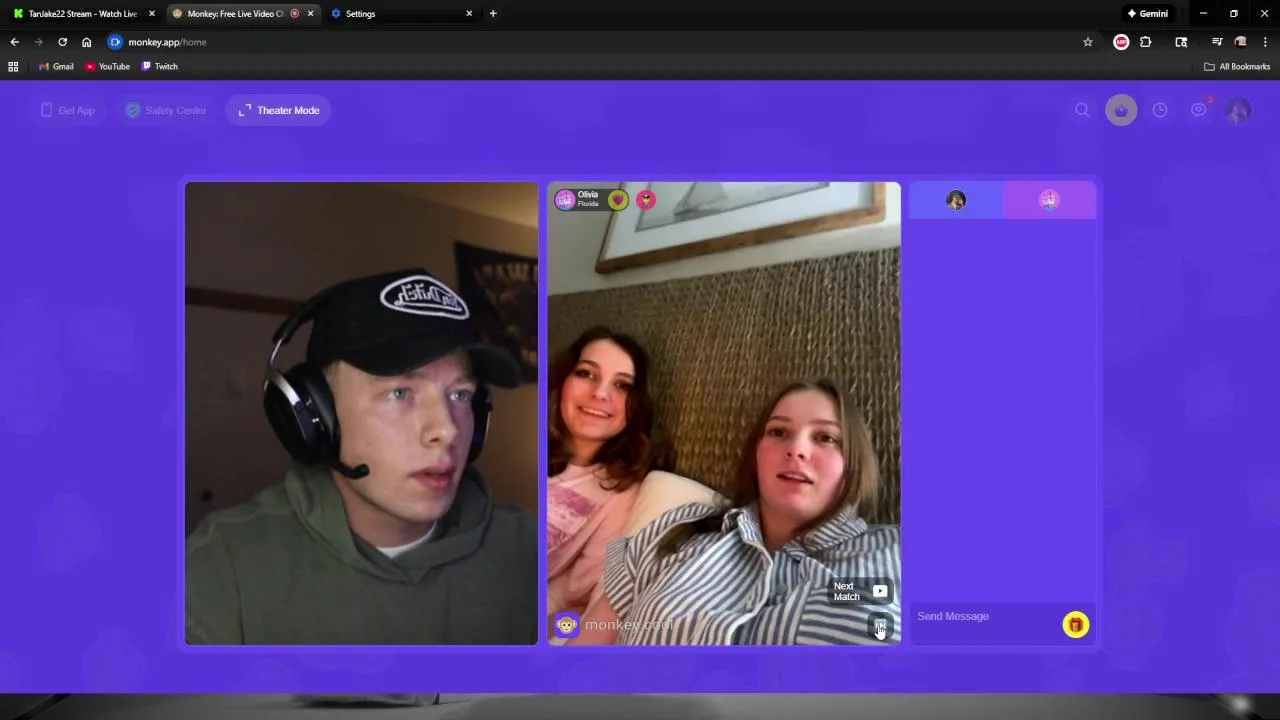Viewport: 1280px width, 720px height.
Task: Click the monkey logo on partner video
Action: pos(567,625)
